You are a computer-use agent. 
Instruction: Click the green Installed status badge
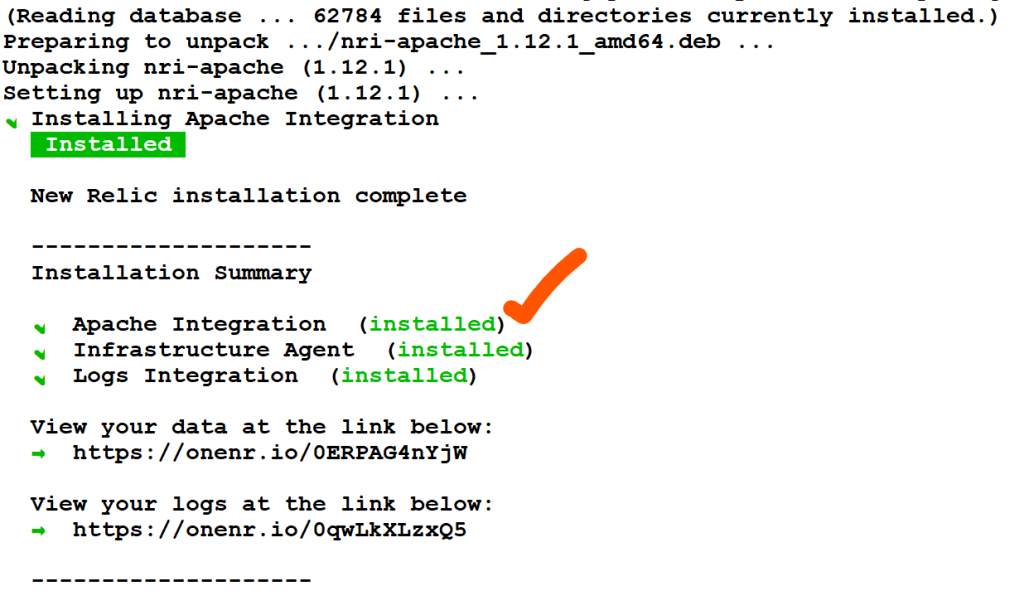(108, 145)
